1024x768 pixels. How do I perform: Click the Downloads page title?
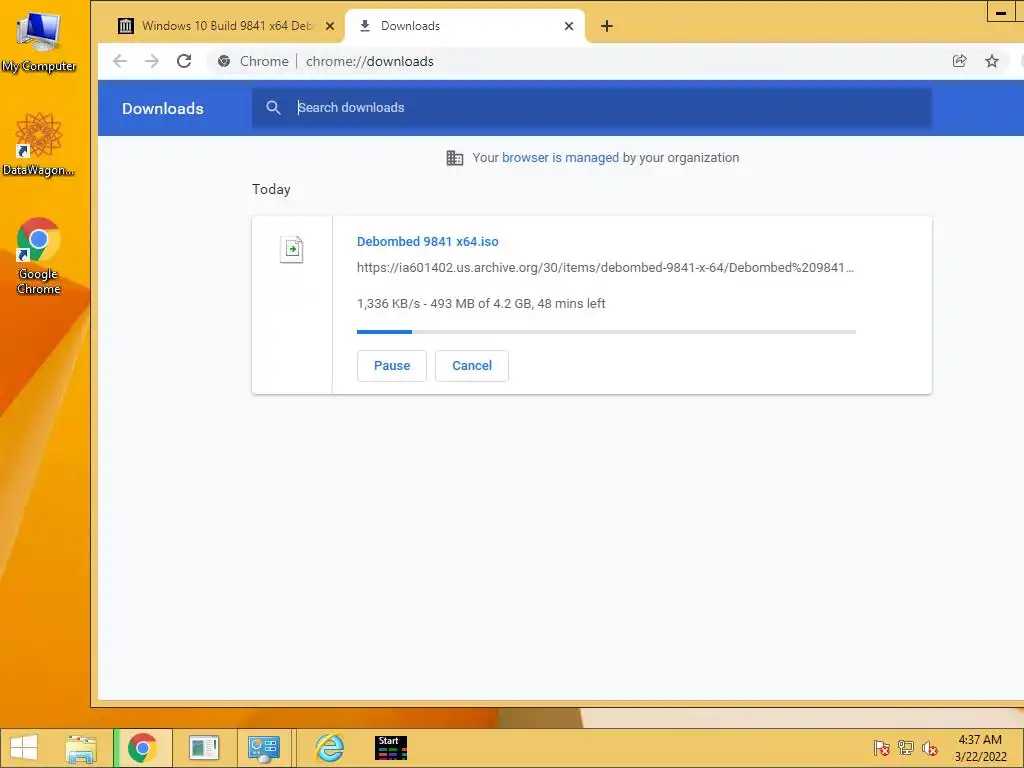[163, 108]
